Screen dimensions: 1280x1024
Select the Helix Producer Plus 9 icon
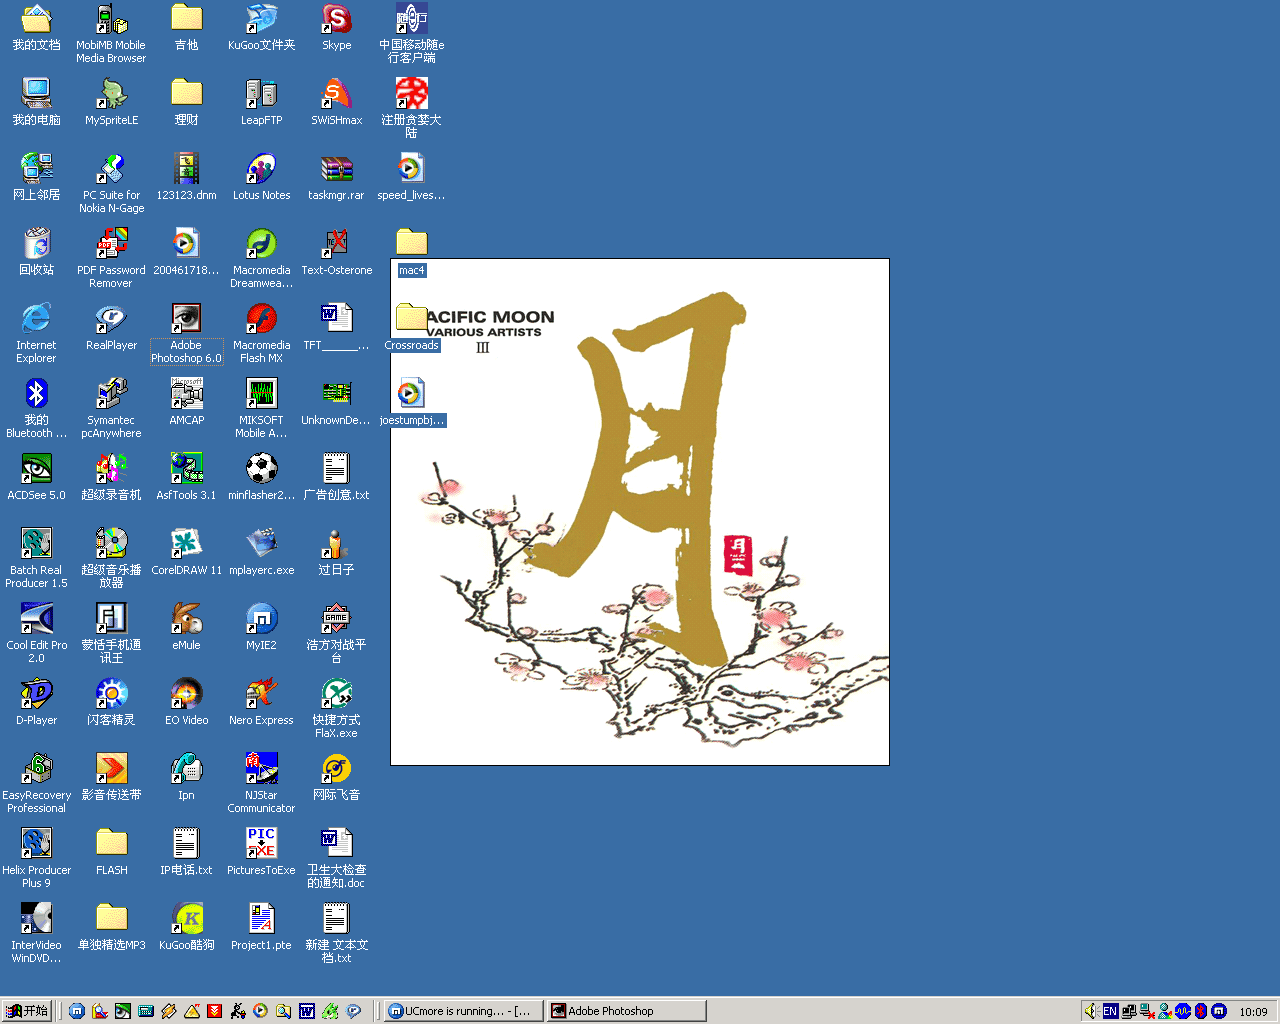(x=36, y=858)
